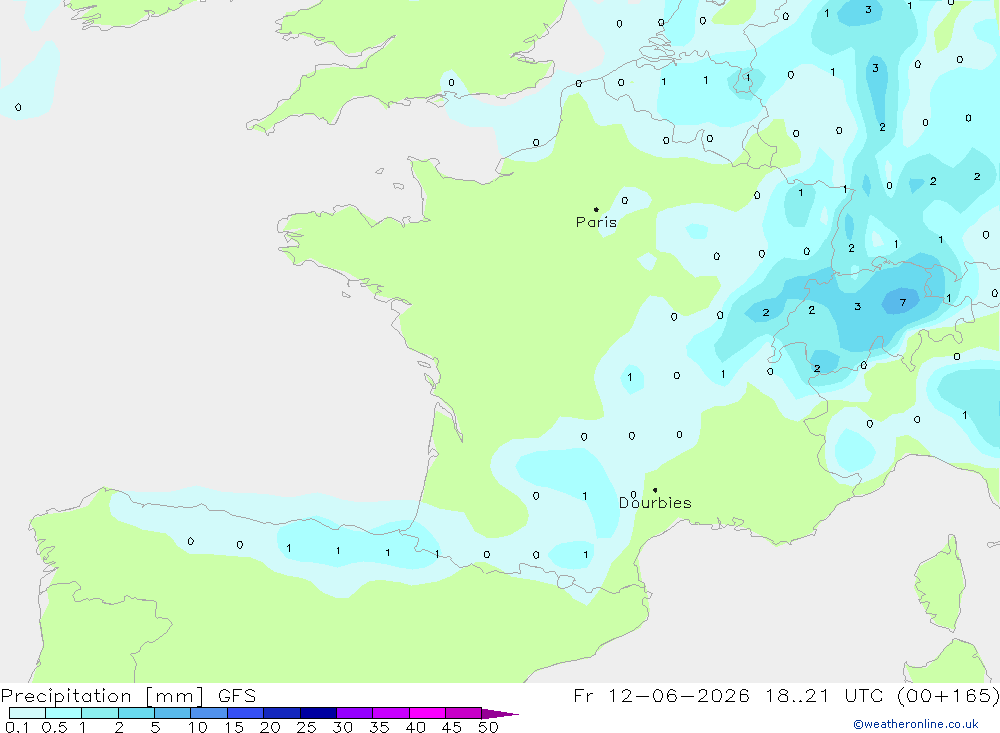The width and height of the screenshot is (1000, 733).
Task: Click the Paris city label
Action: coord(596,222)
